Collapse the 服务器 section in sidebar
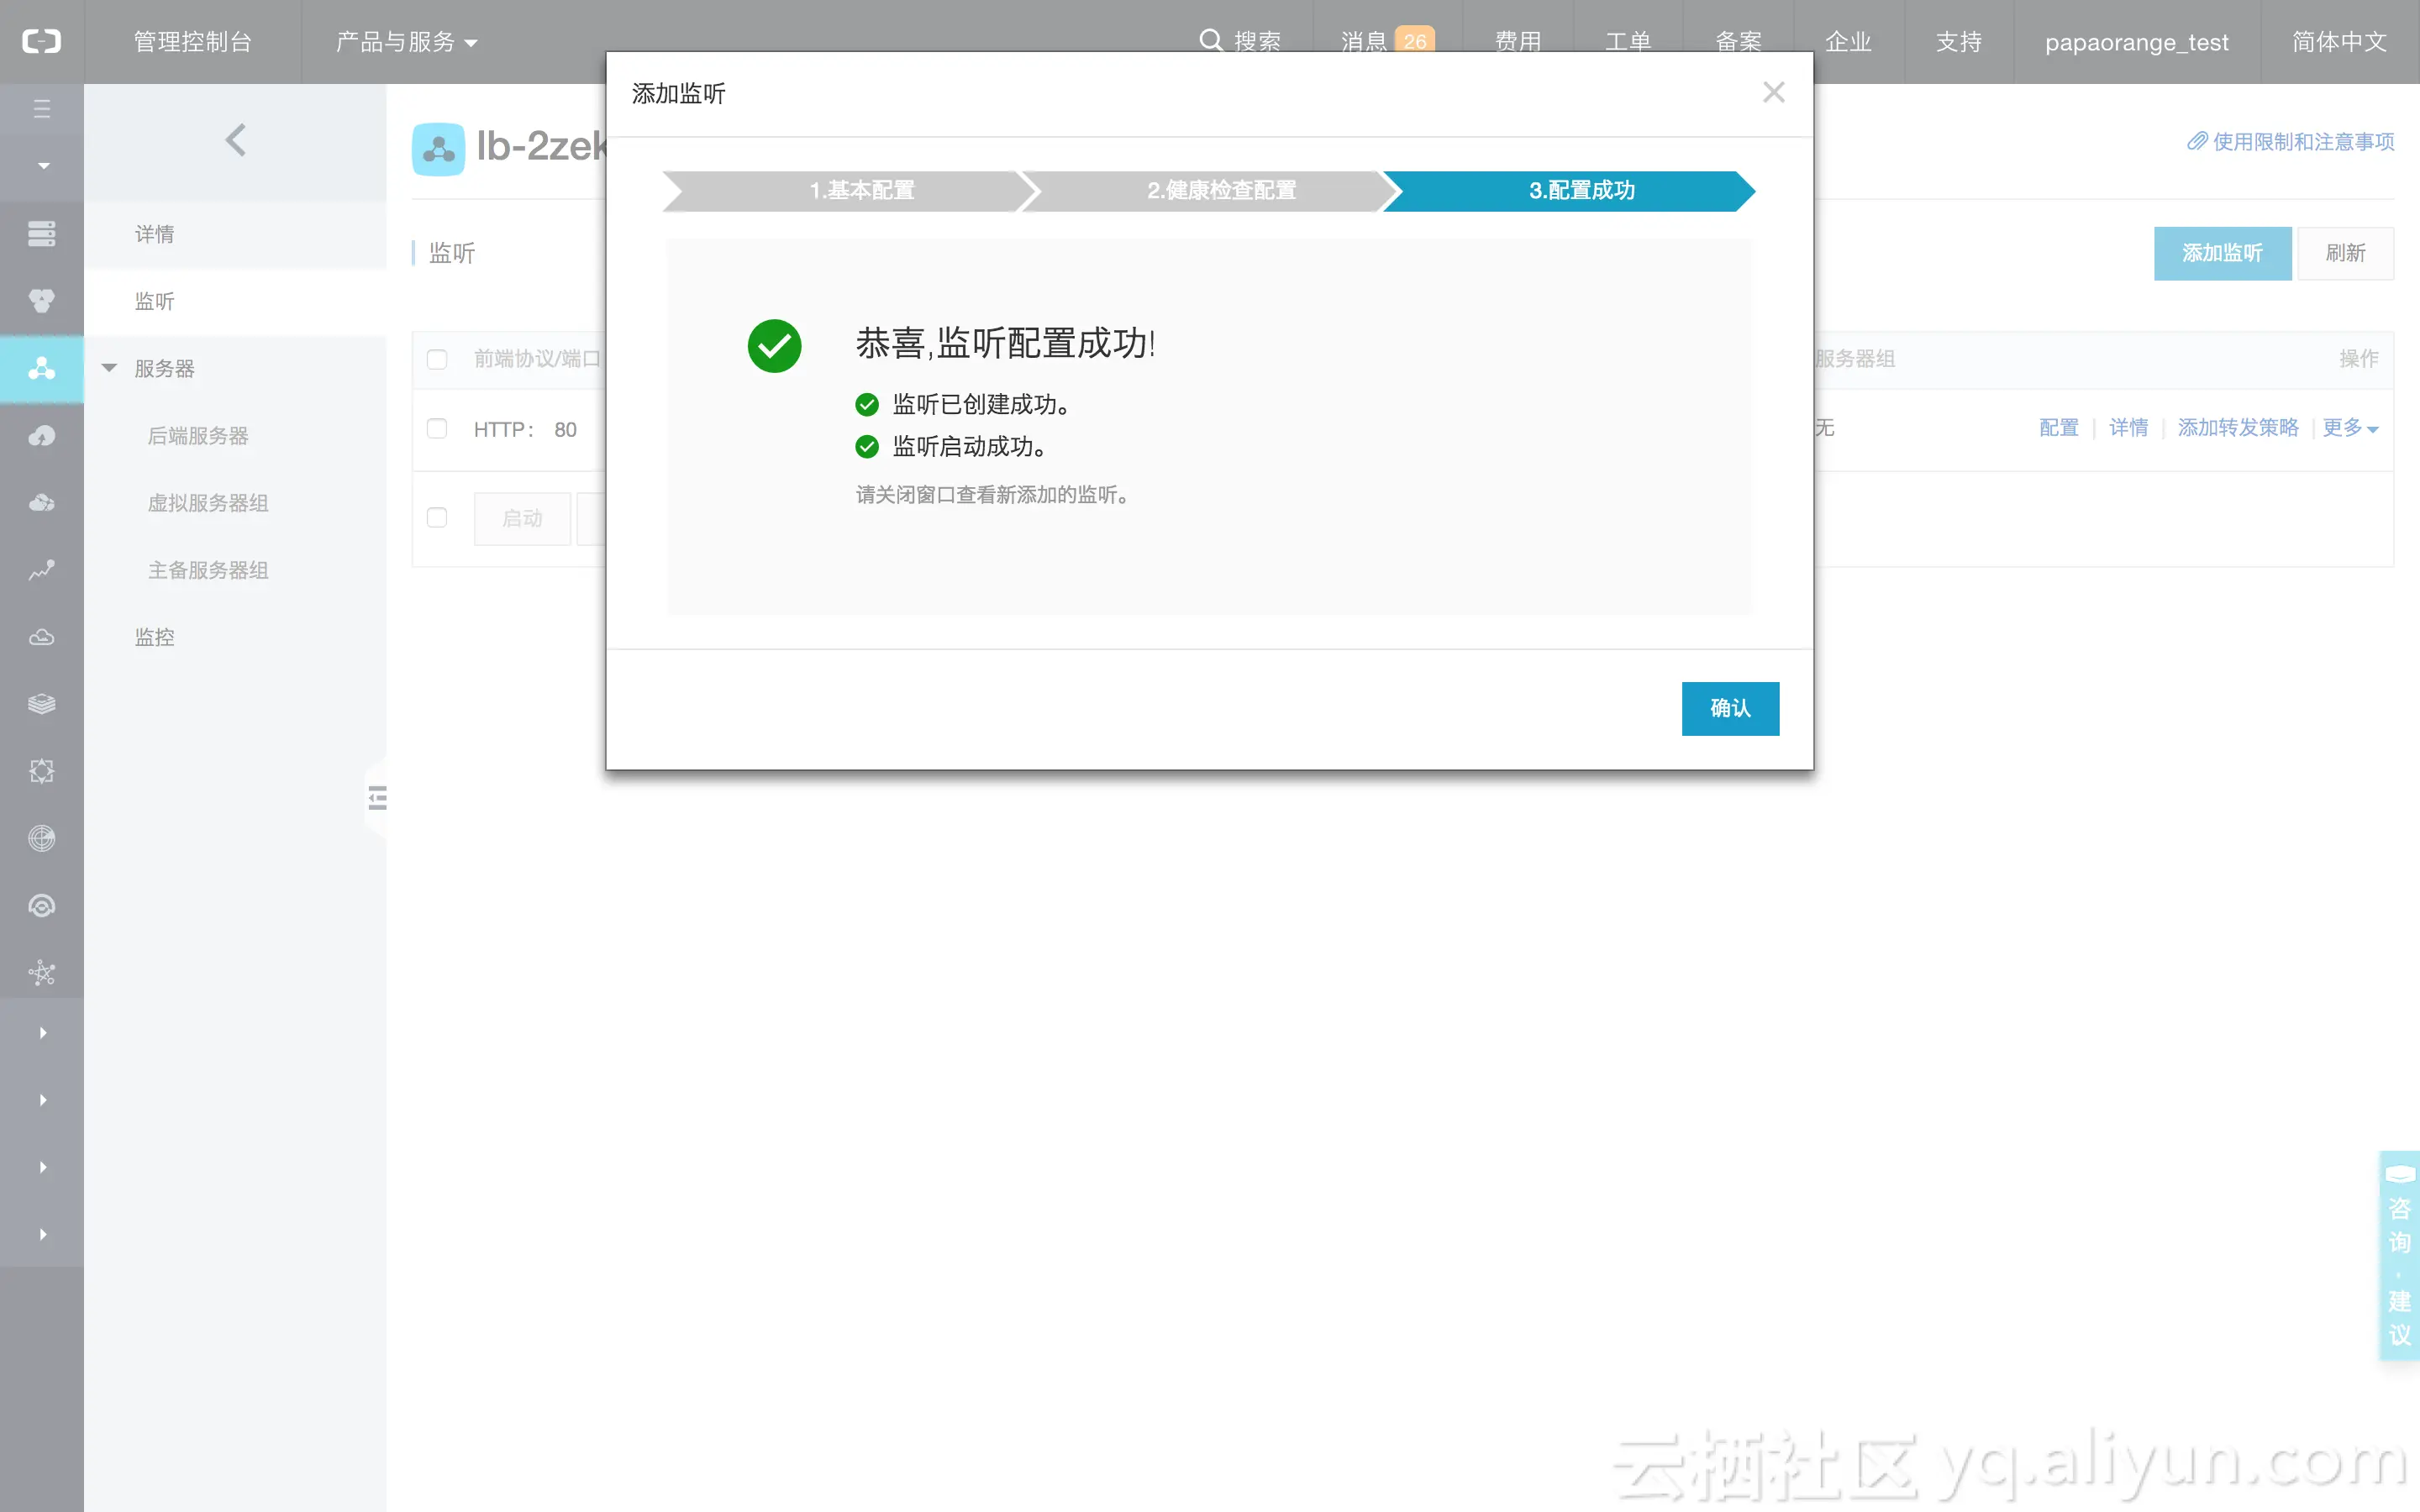 [x=110, y=368]
